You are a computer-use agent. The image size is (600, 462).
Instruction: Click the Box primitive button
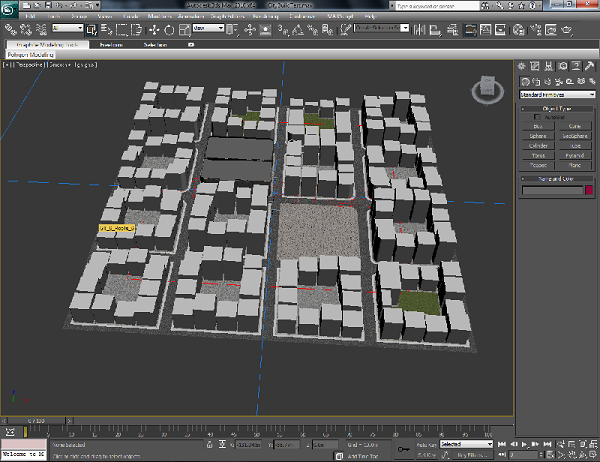539,127
